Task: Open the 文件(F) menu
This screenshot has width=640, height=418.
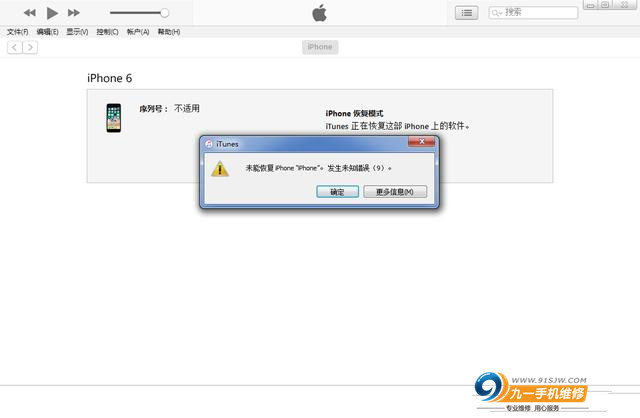Action: pyautogui.click(x=18, y=32)
